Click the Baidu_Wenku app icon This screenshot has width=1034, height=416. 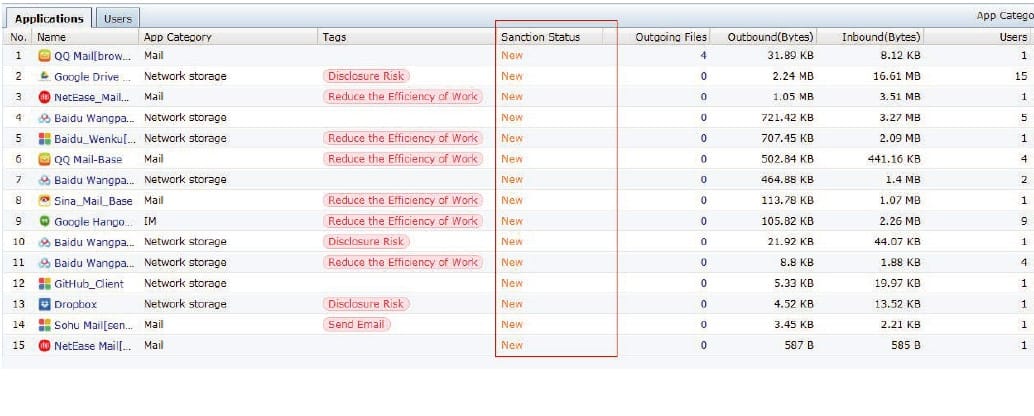44,138
